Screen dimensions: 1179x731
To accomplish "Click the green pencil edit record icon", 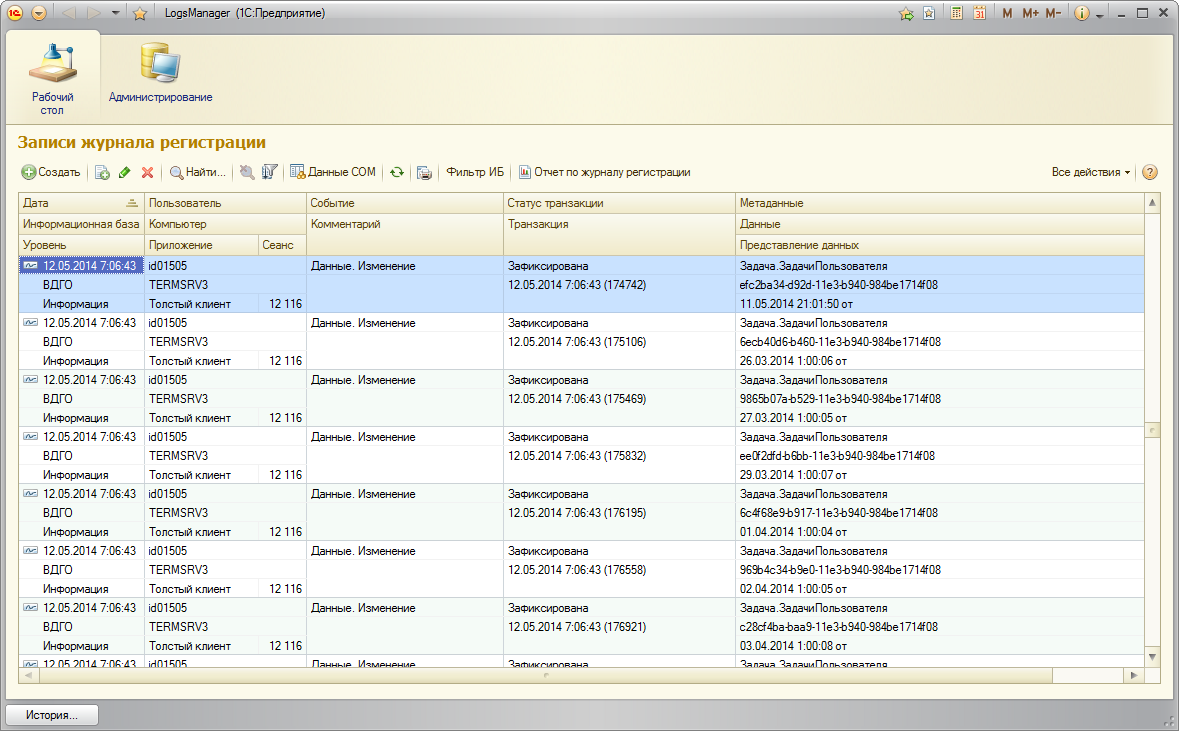I will point(124,172).
